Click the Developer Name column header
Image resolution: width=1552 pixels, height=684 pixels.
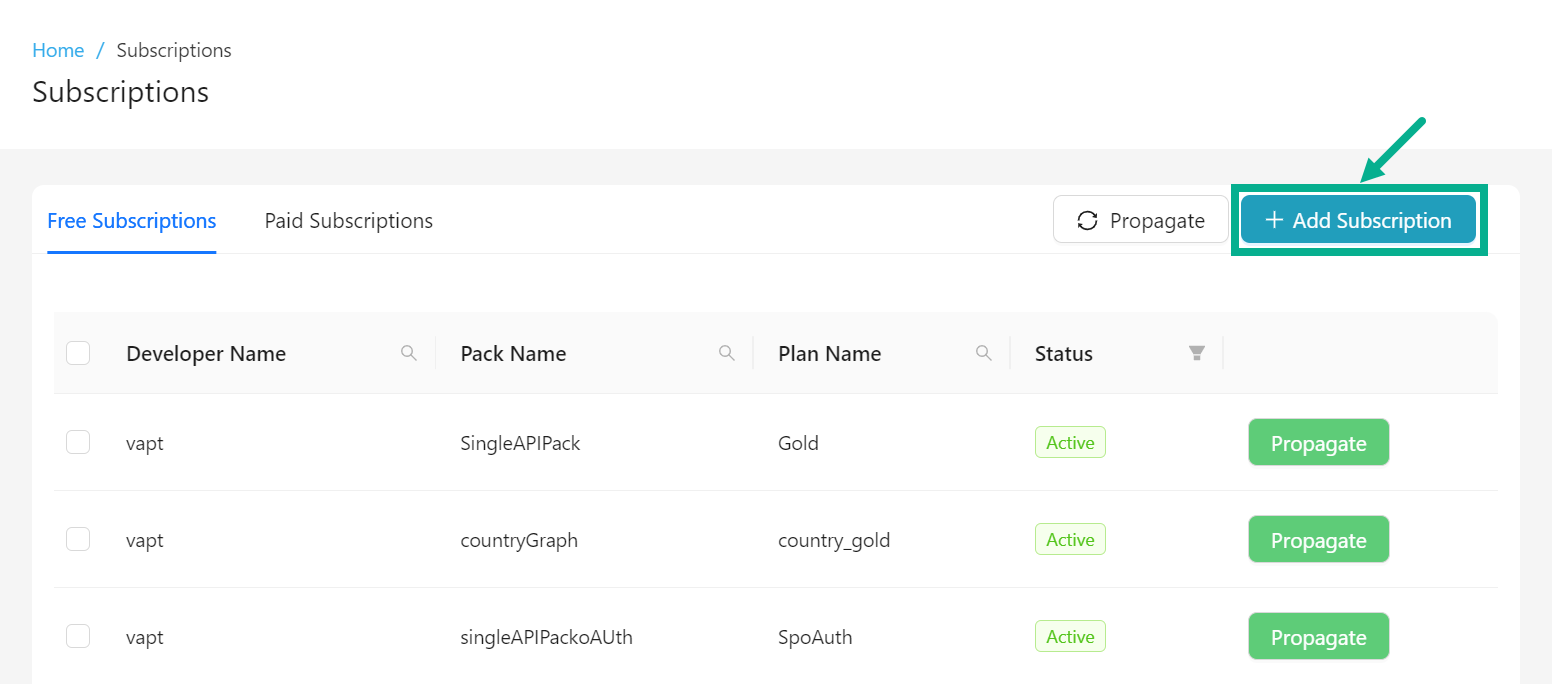[x=206, y=353]
